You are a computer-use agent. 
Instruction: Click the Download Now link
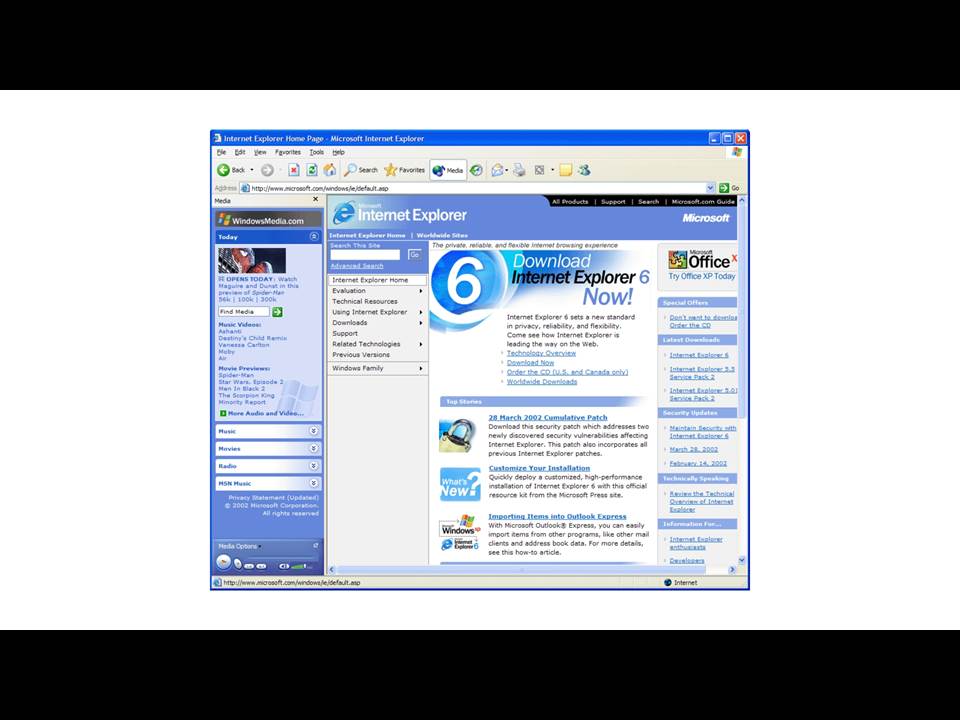tap(530, 362)
